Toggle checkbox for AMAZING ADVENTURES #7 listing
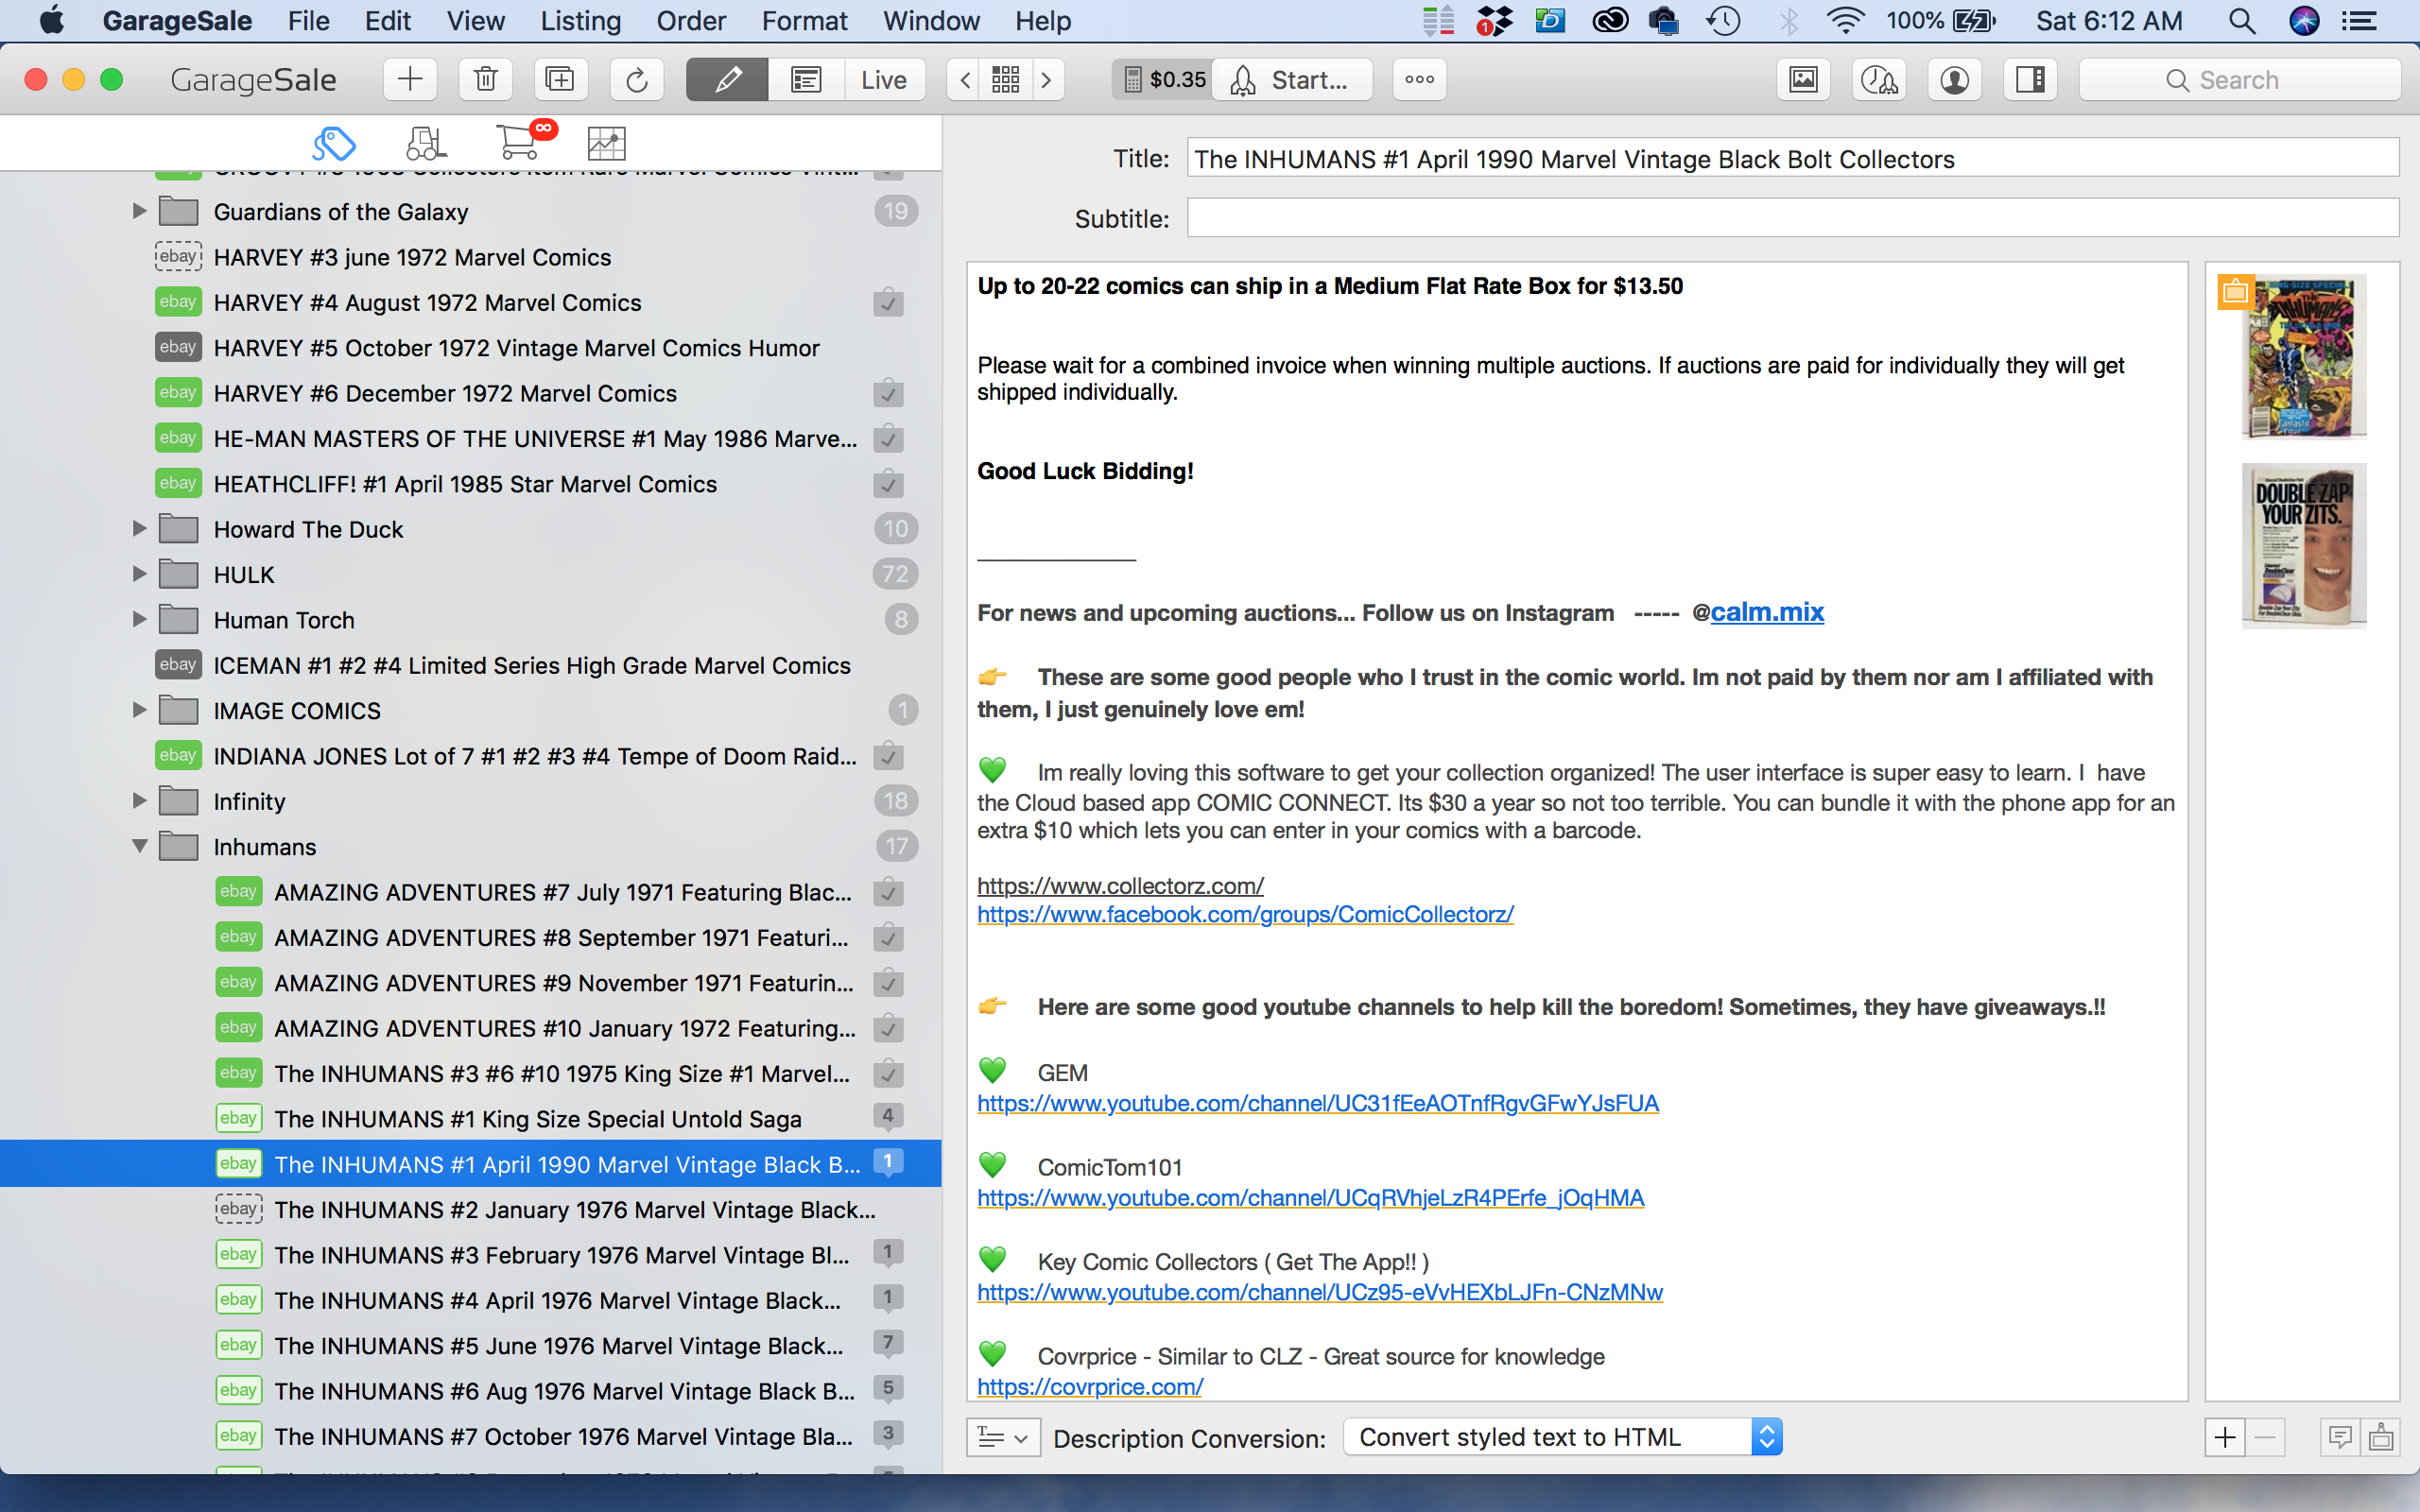The image size is (2420, 1512). (888, 893)
